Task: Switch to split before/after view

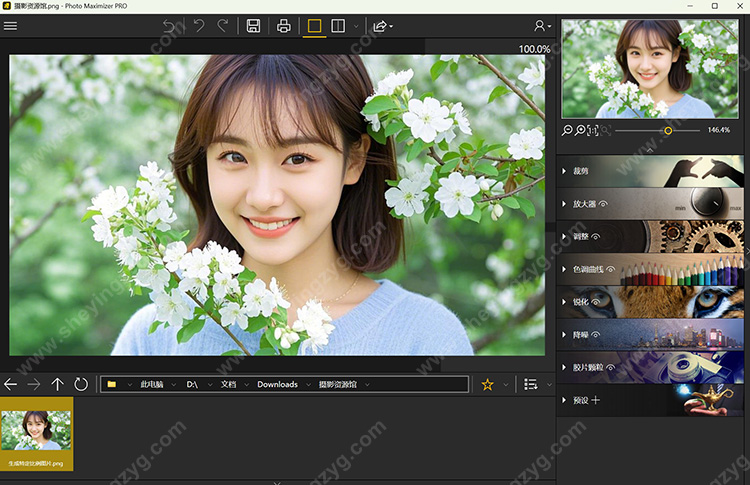Action: (338, 26)
